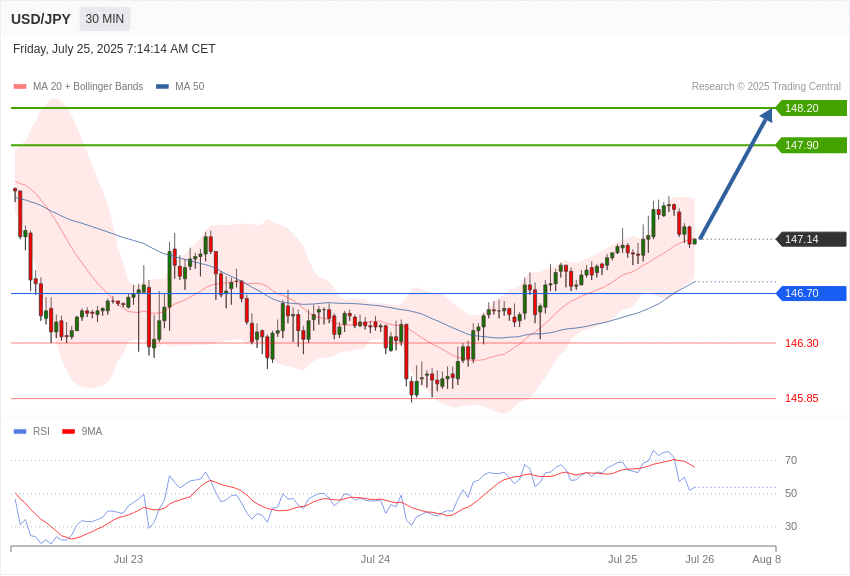
Task: Click the 30 MIN timeframe badge
Action: coord(105,19)
